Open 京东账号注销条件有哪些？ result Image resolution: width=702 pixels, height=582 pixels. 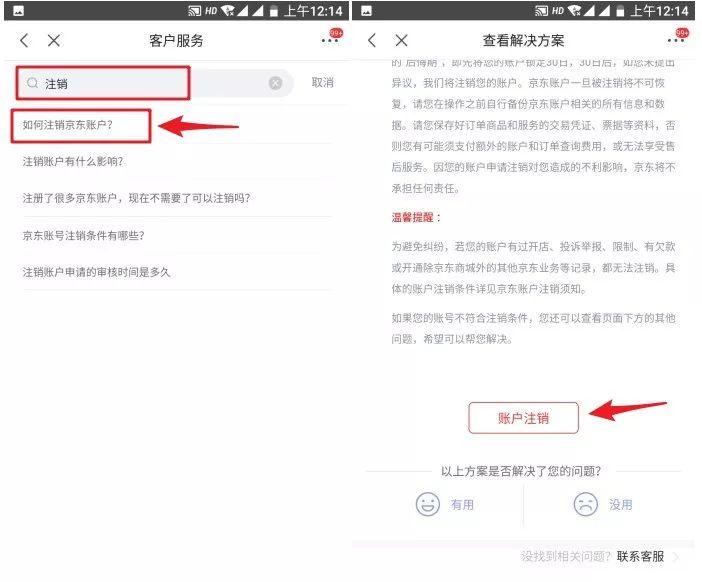tap(83, 235)
